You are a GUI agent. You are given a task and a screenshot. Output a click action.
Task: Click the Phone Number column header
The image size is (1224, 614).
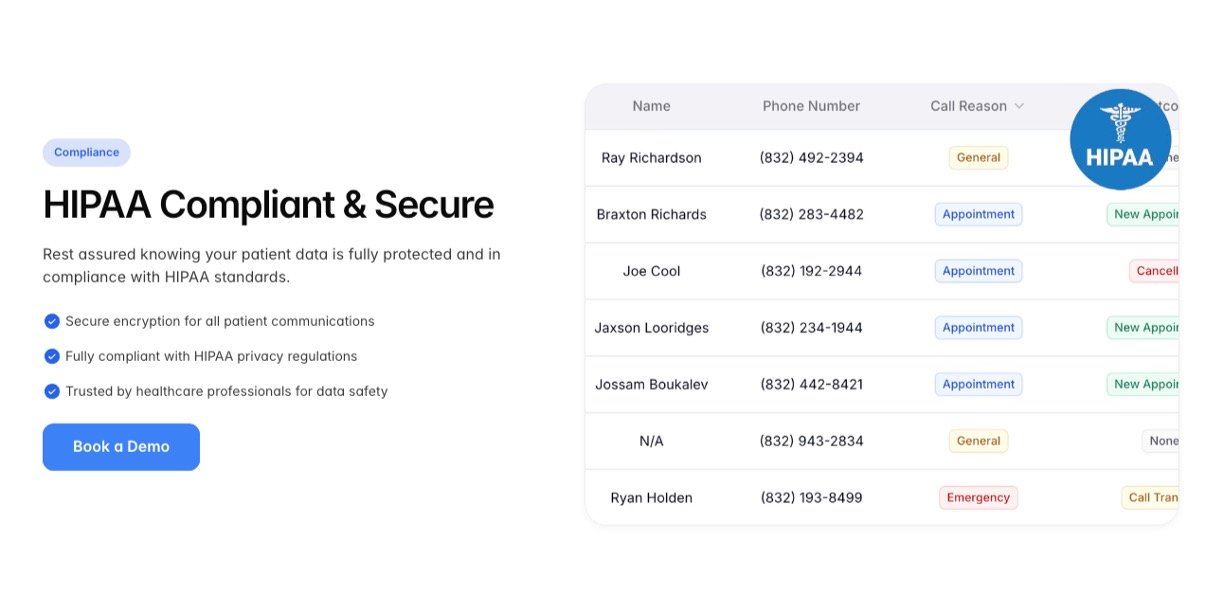tap(811, 106)
